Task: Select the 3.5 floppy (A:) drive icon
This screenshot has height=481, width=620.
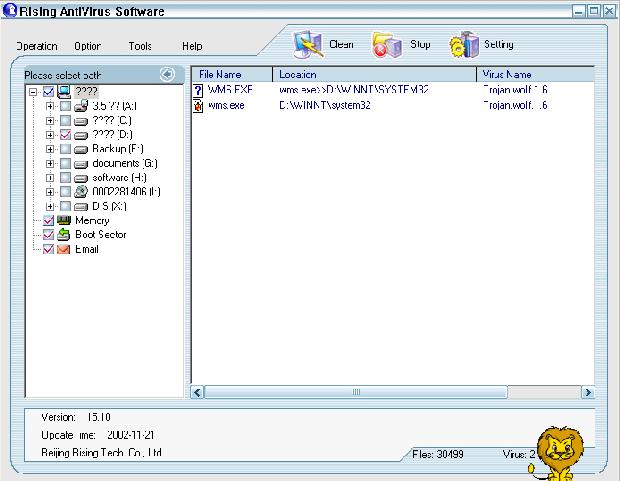Action: [81, 105]
